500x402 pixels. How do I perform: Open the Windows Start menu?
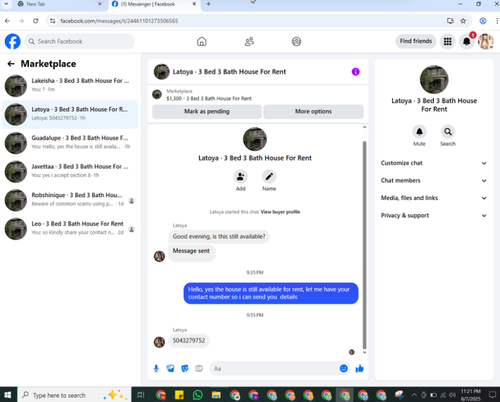point(7,395)
